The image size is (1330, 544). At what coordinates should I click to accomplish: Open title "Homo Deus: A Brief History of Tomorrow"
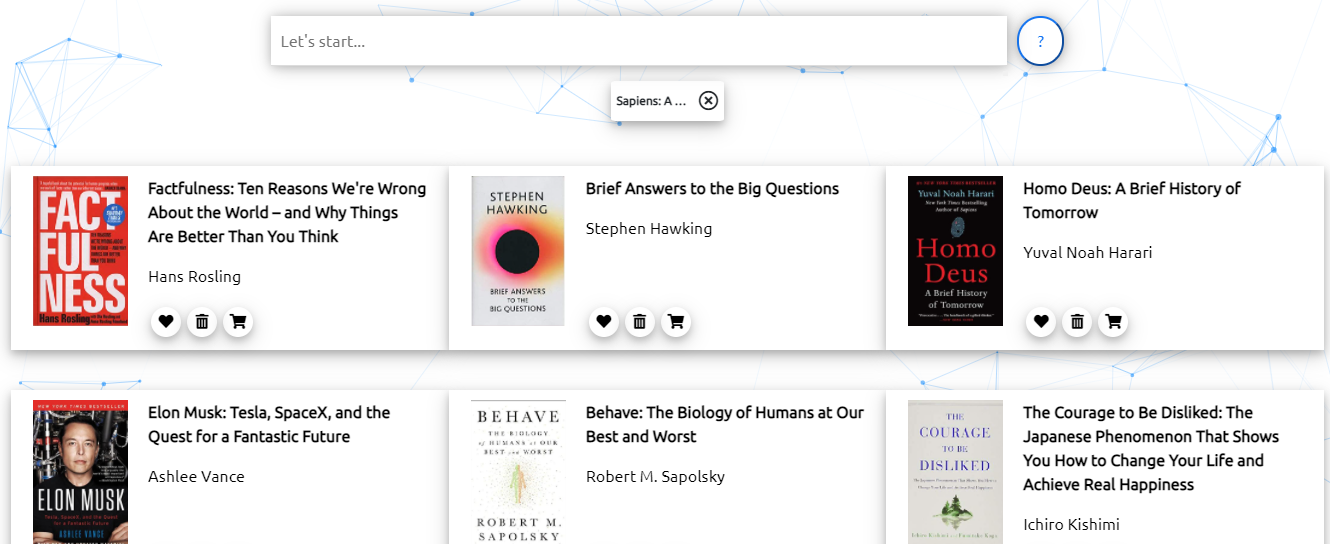(1132, 201)
